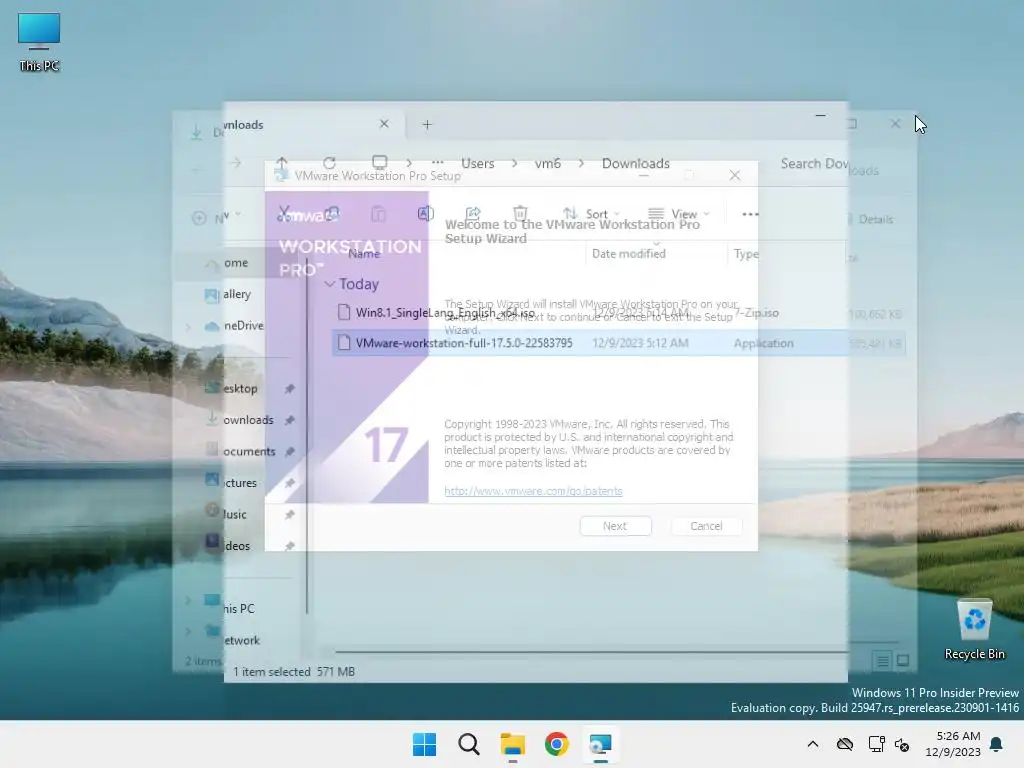Image resolution: width=1024 pixels, height=768 pixels.
Task: Open notifications bell in taskbar
Action: (x=996, y=744)
